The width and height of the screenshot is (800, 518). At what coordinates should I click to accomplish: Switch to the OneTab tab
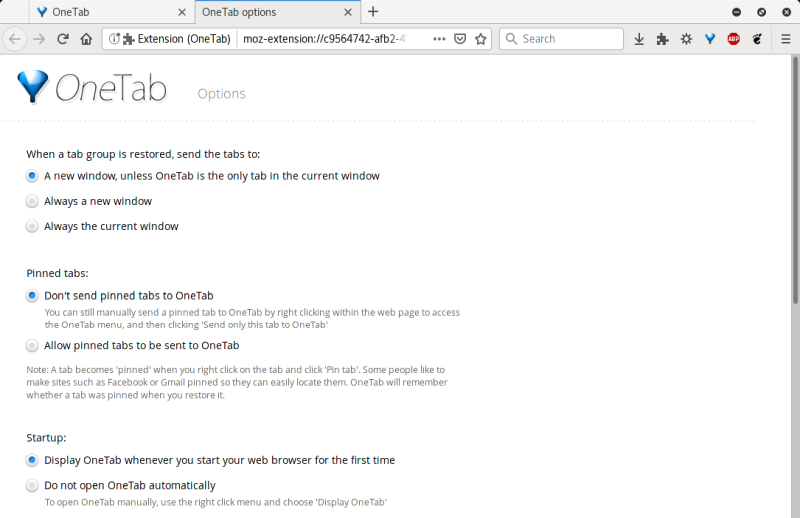tap(112, 12)
